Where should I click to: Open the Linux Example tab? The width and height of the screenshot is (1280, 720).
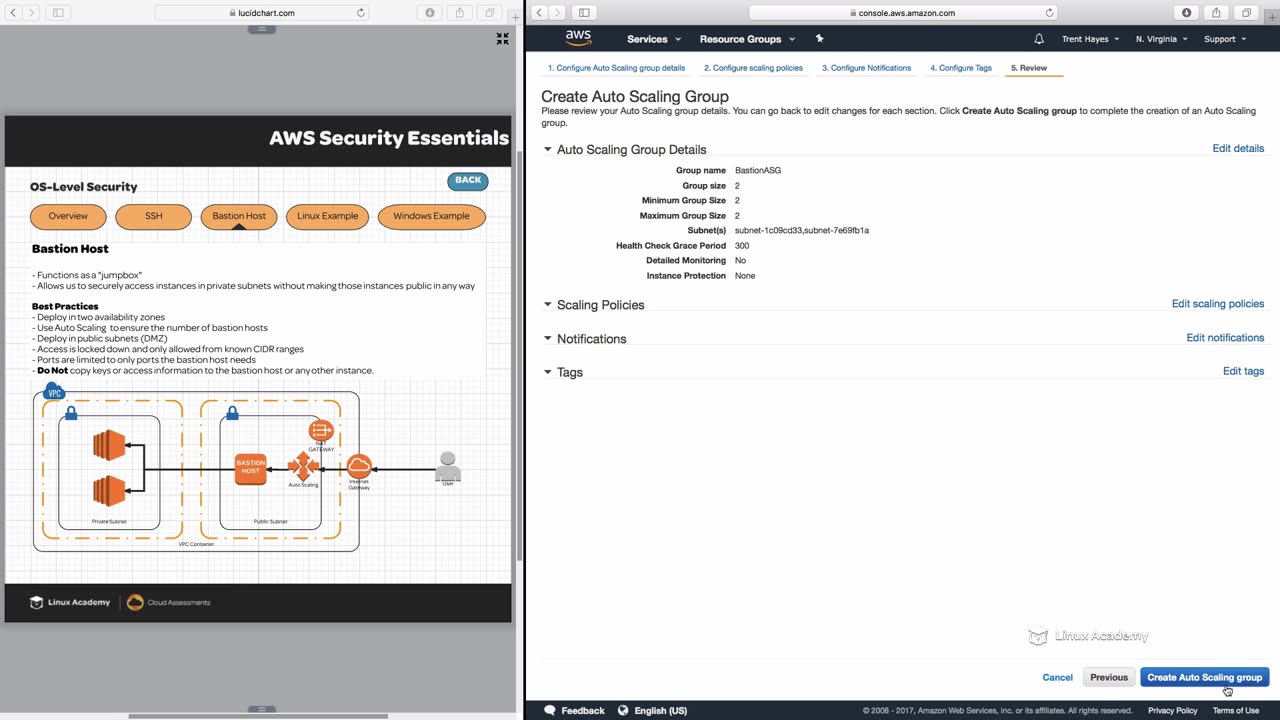coord(327,216)
